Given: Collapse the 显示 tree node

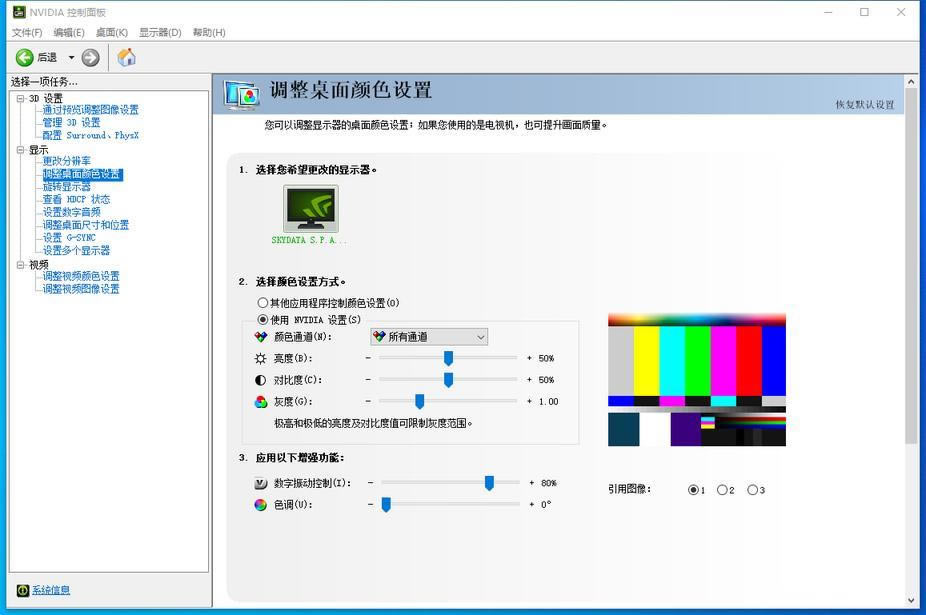Looking at the screenshot, I should [x=21, y=150].
